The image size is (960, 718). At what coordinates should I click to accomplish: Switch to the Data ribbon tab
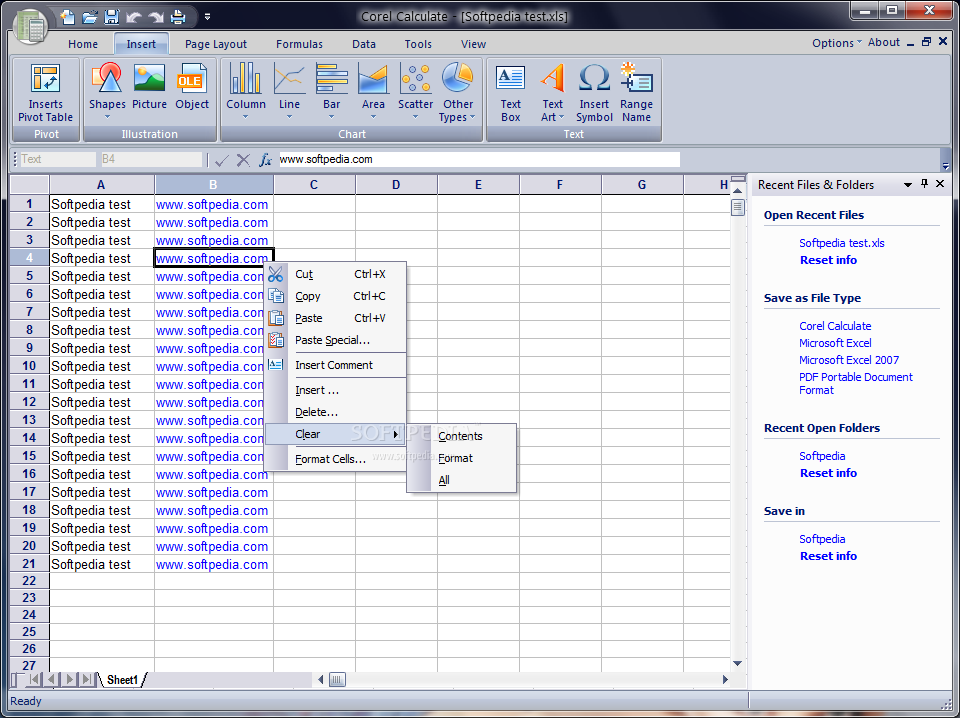point(364,43)
